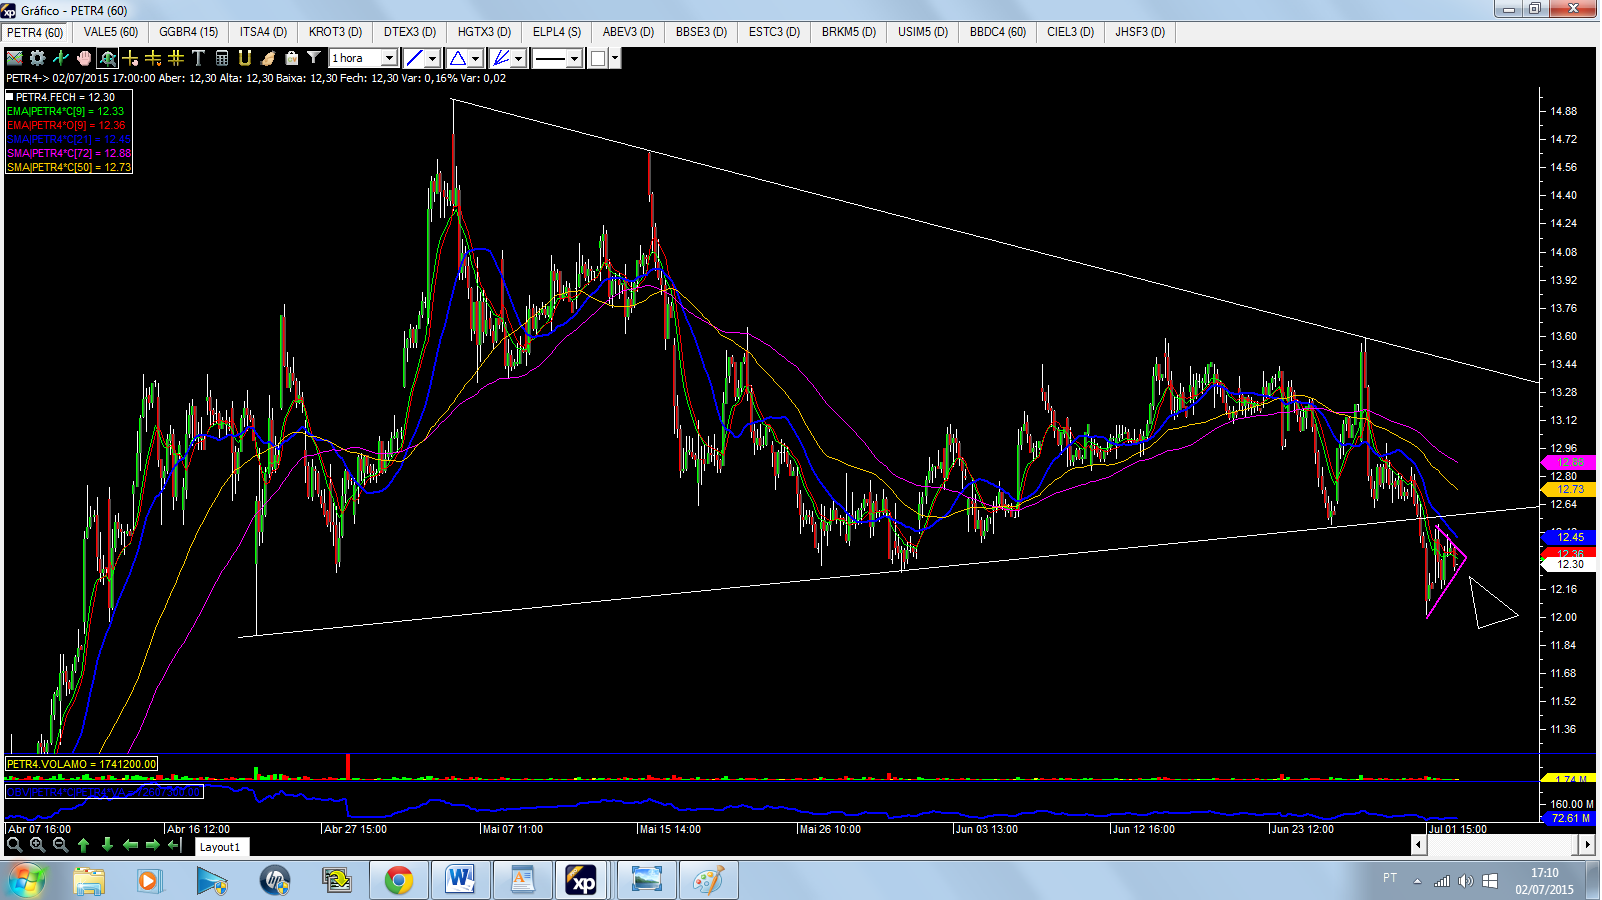
Task: Click the bottom magnifier reset zoom icon
Action: [x=14, y=845]
